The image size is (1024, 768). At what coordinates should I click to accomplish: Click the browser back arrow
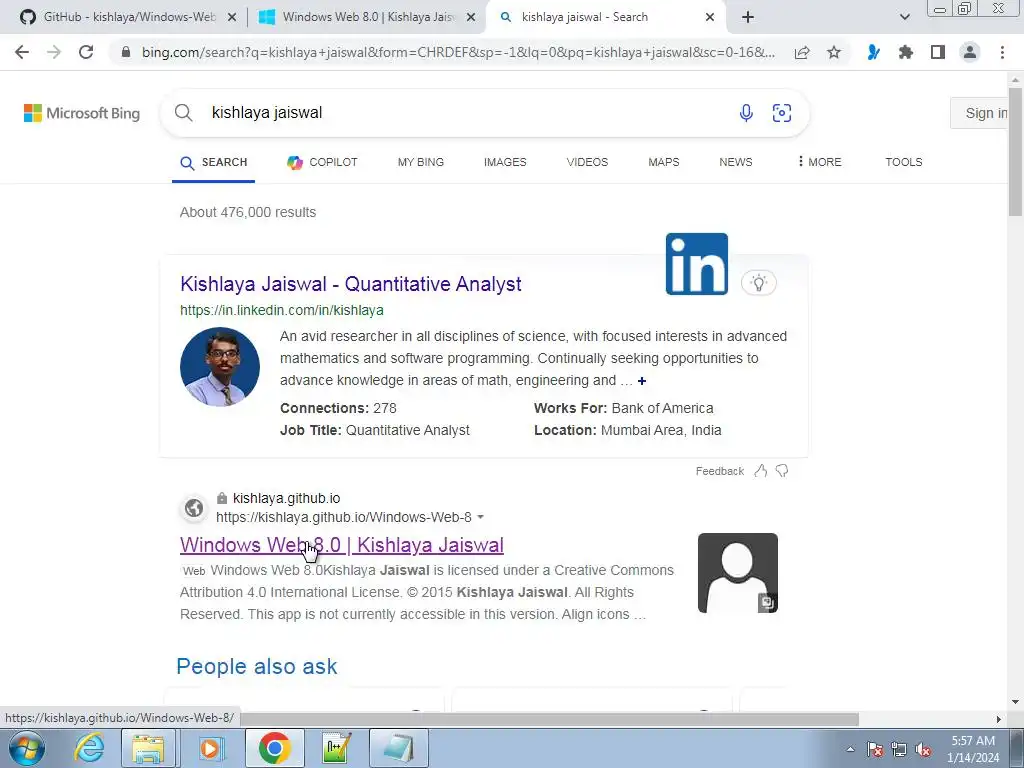pyautogui.click(x=22, y=52)
